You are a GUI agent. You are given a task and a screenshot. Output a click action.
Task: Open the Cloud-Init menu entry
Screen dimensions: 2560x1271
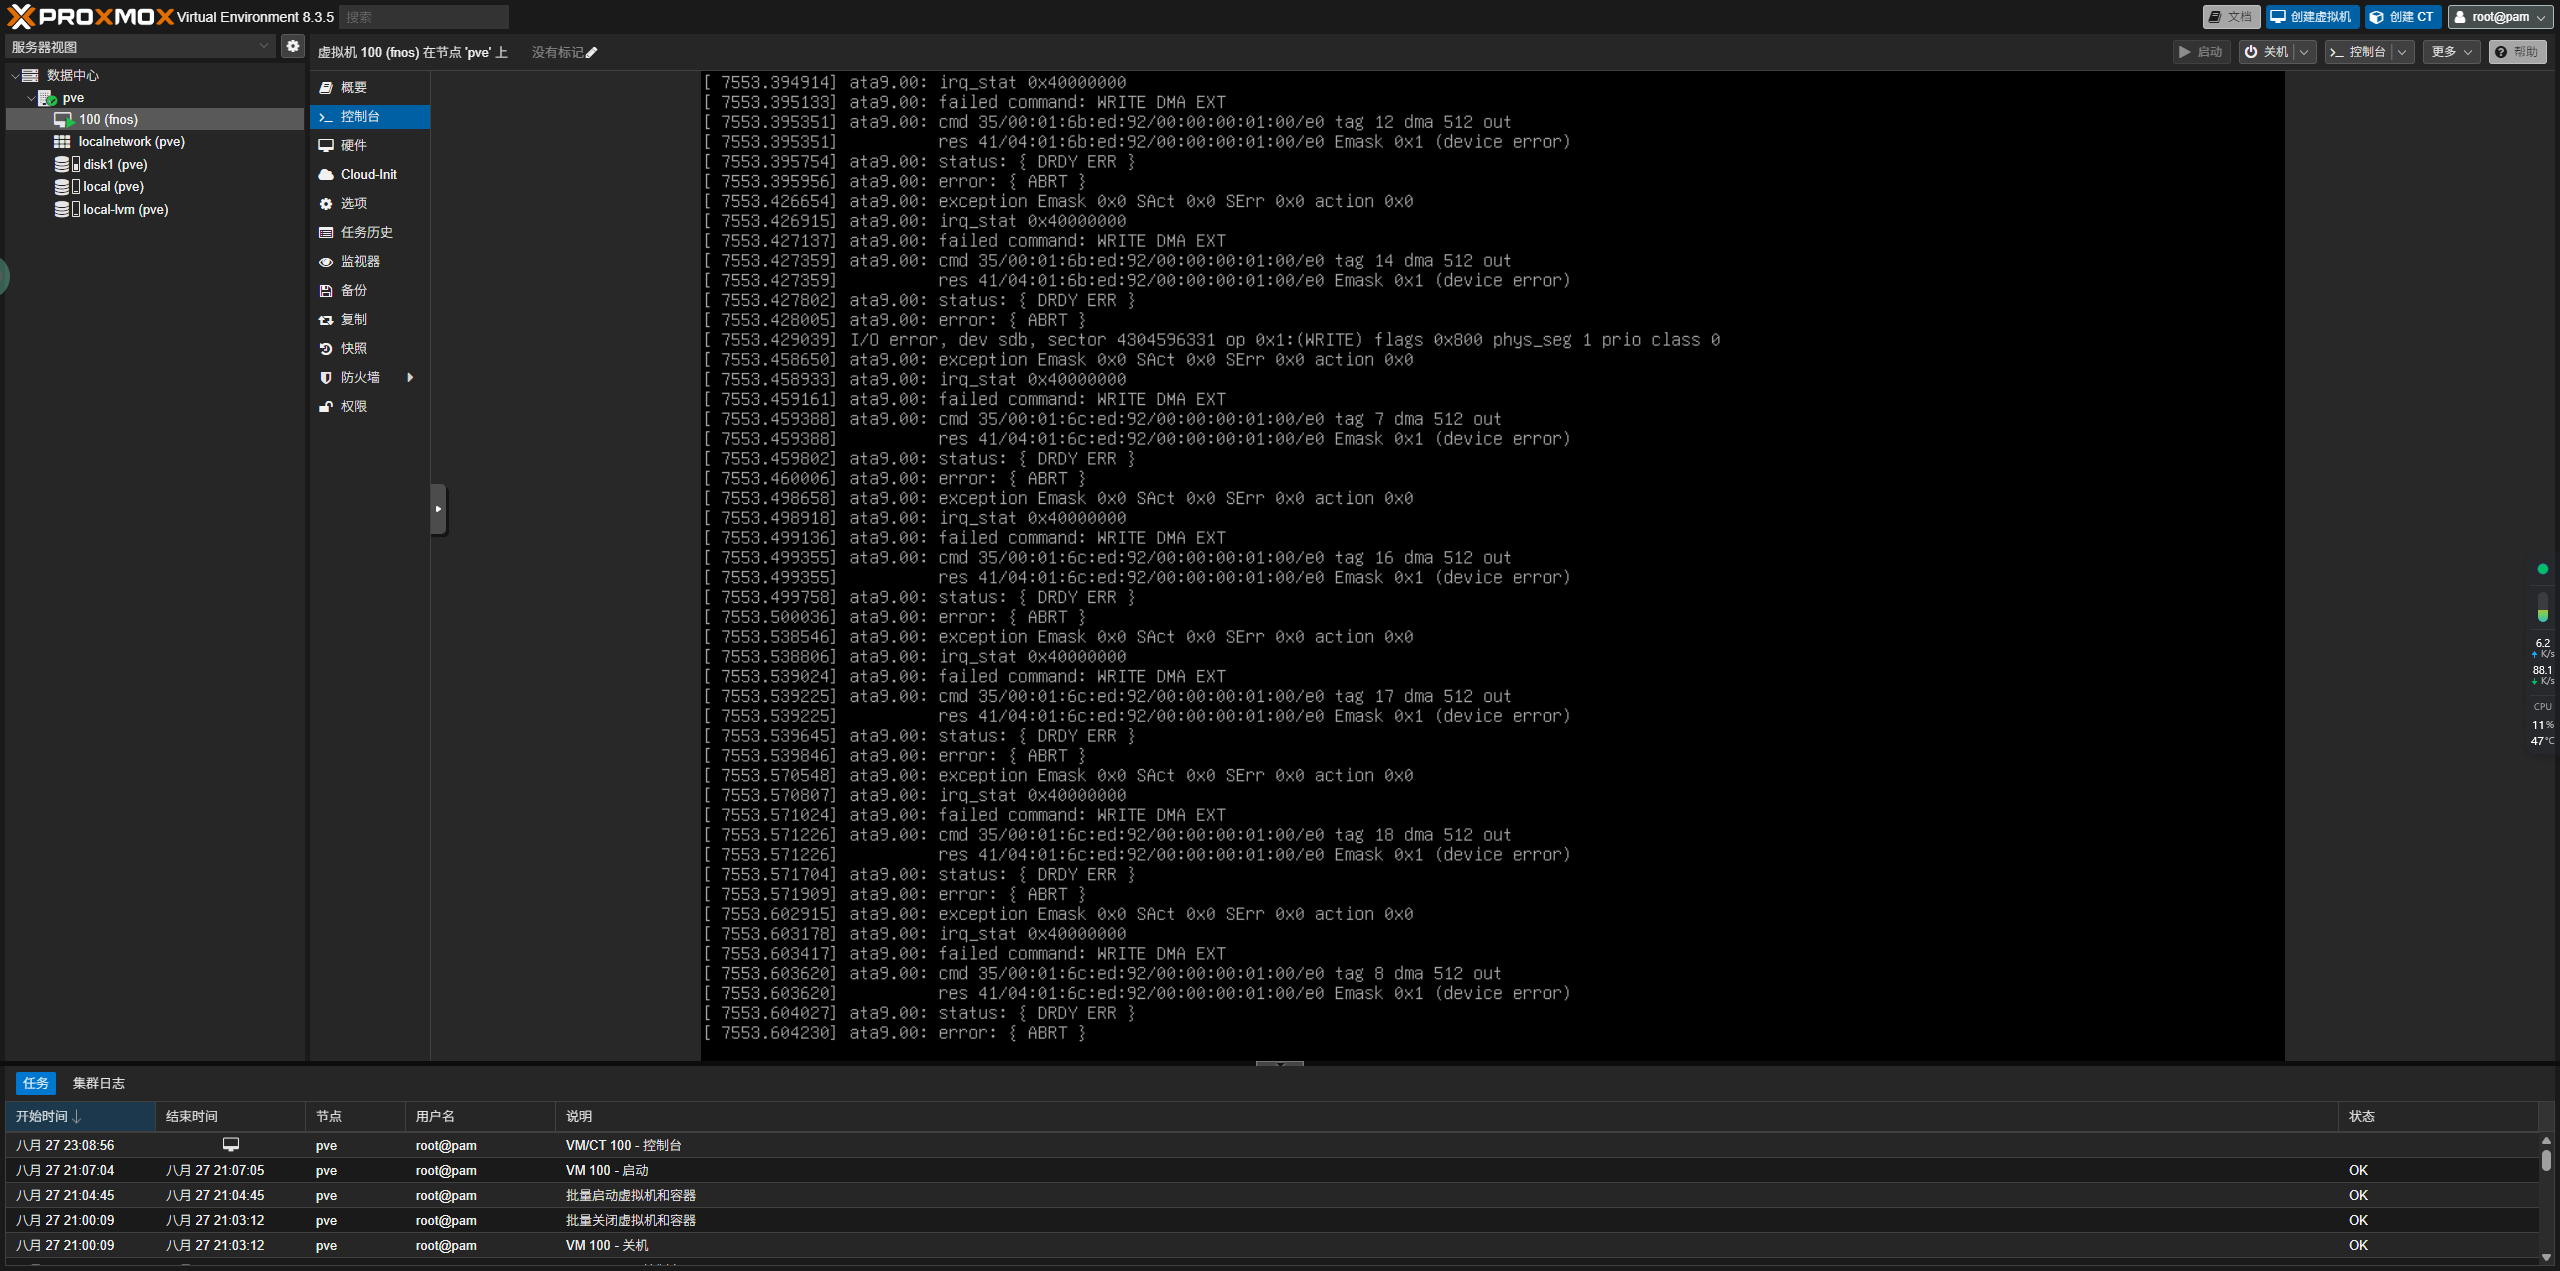[x=368, y=174]
